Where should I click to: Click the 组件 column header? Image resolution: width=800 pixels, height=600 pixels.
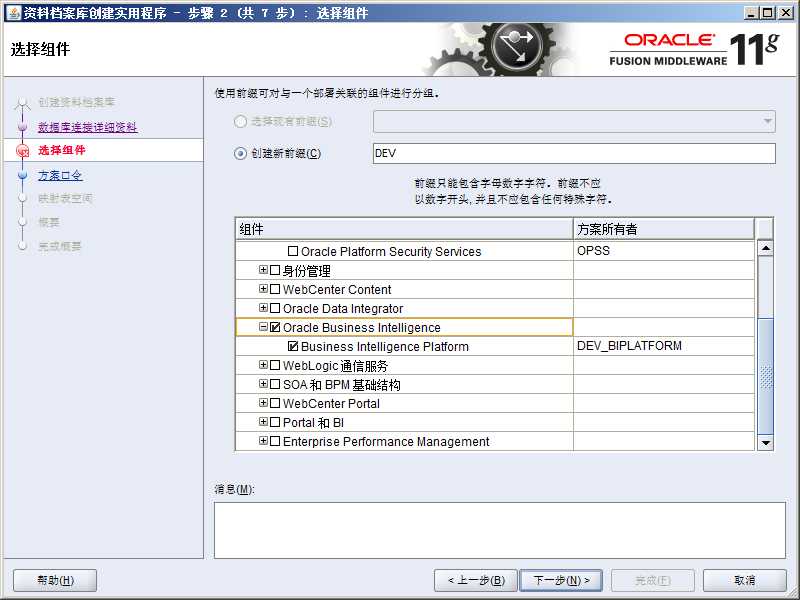tap(404, 229)
